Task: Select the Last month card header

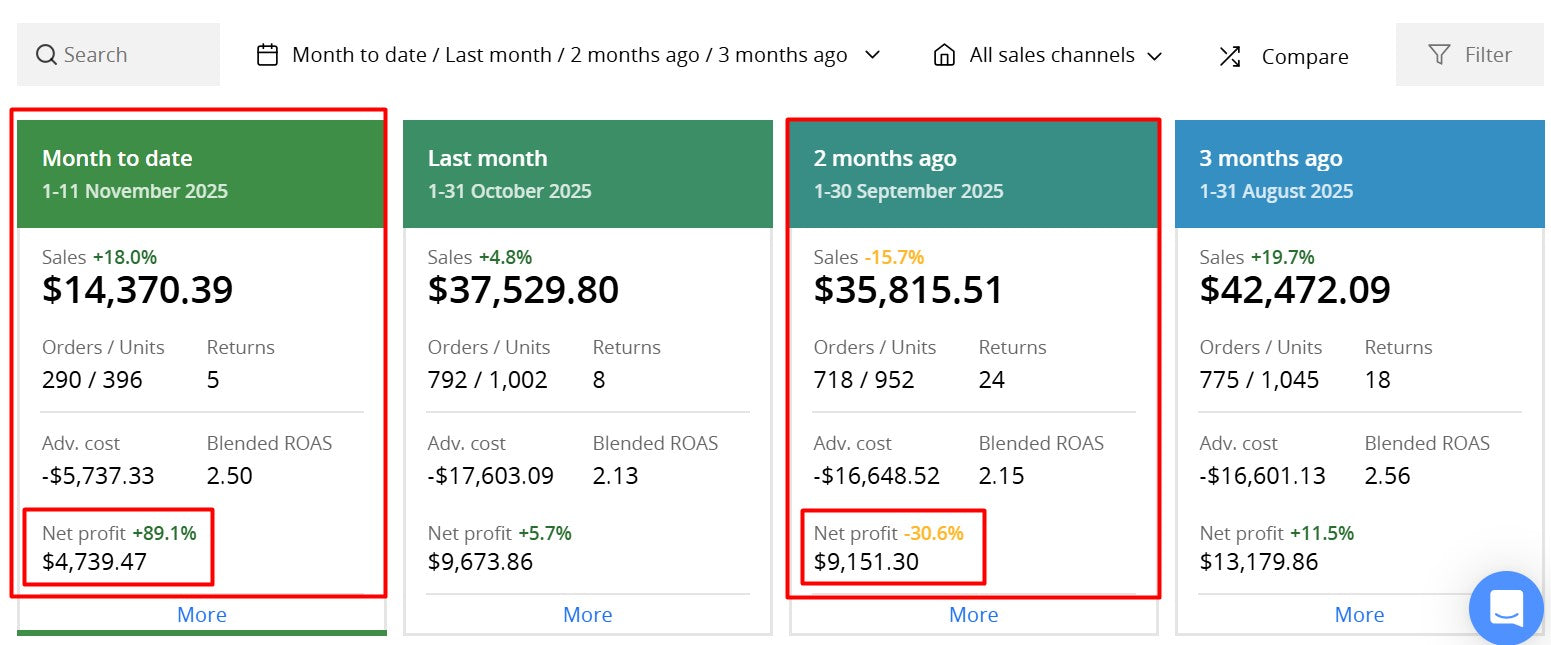Action: click(588, 174)
